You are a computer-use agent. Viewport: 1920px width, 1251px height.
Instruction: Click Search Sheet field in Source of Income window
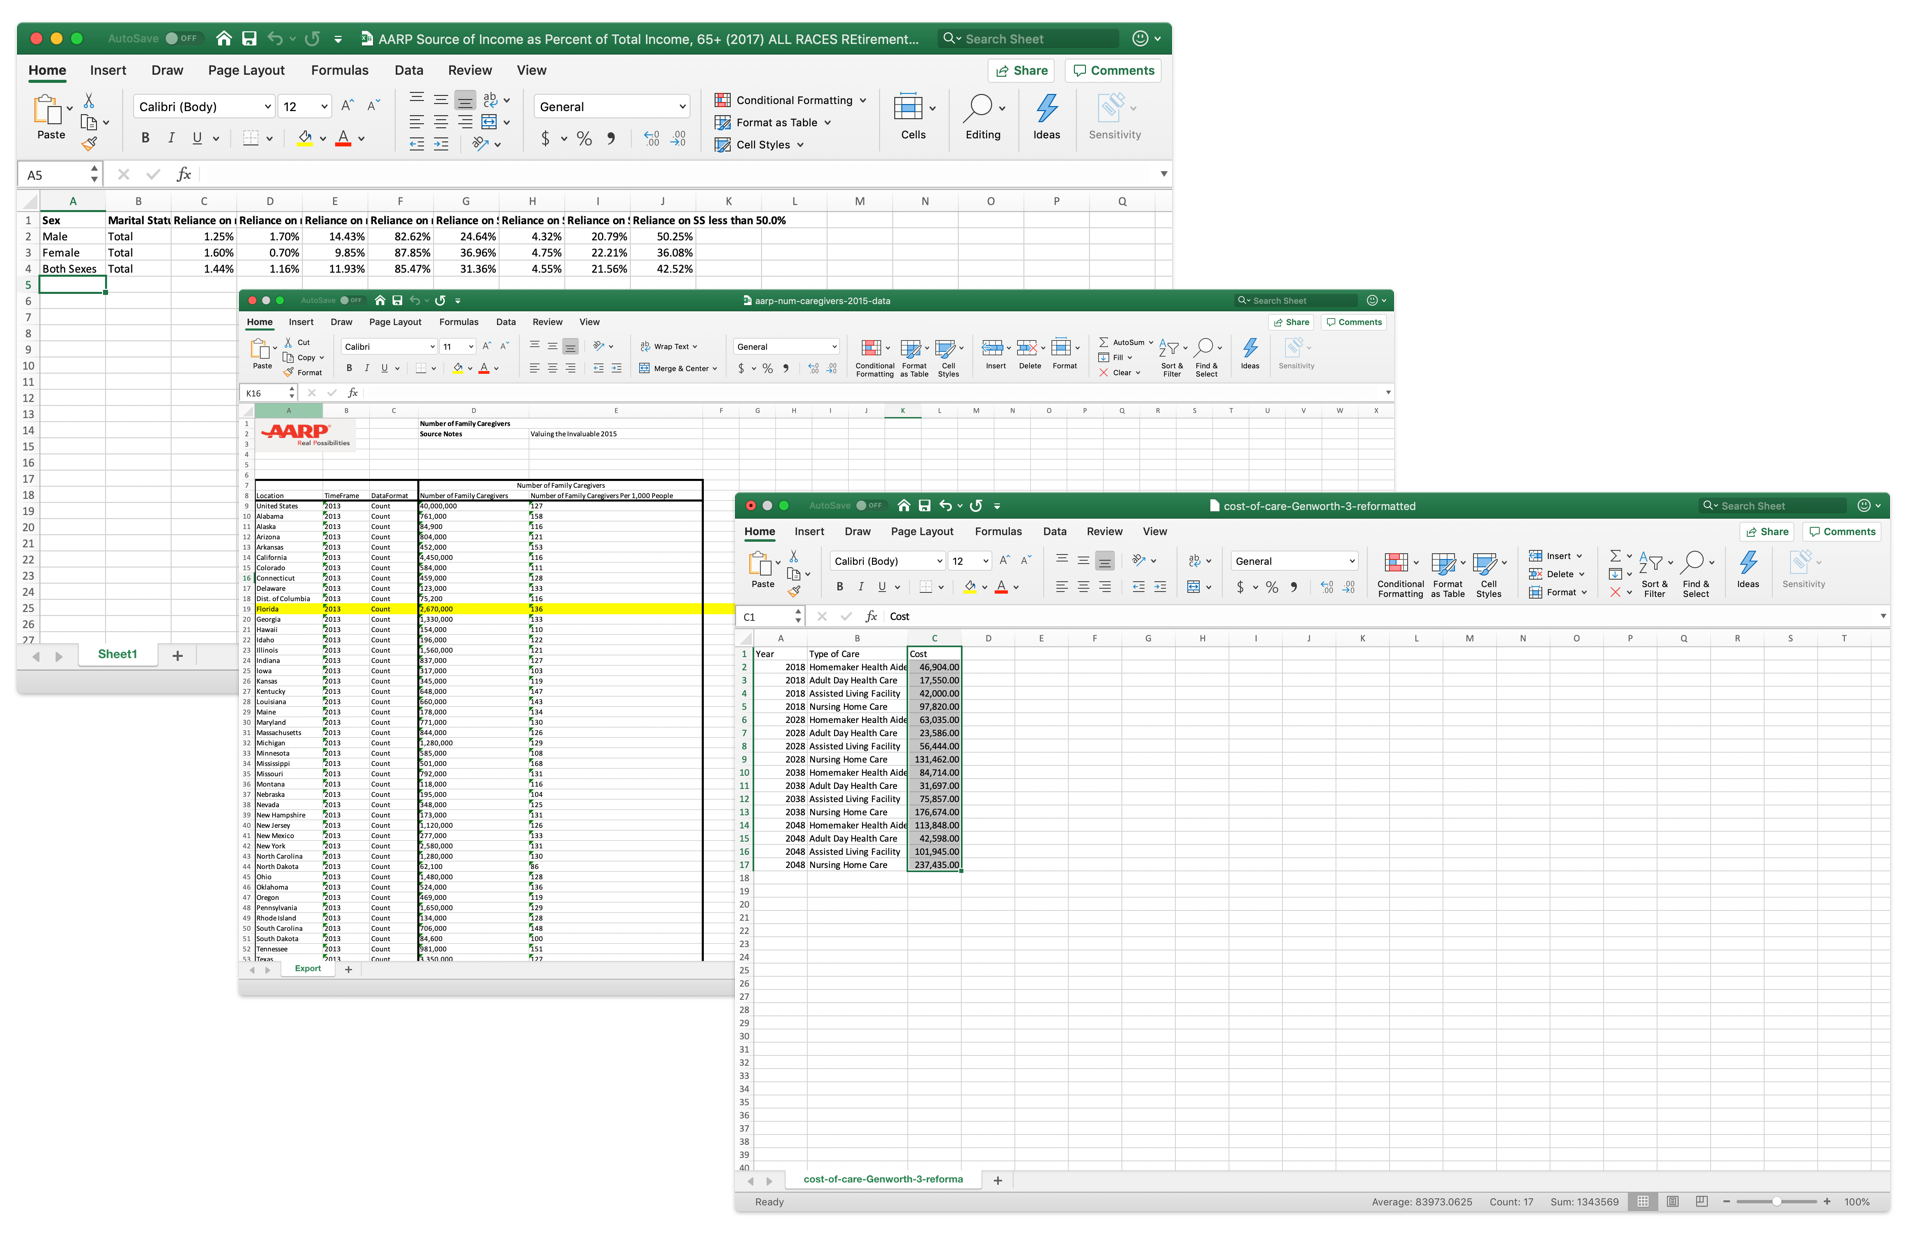click(1030, 39)
